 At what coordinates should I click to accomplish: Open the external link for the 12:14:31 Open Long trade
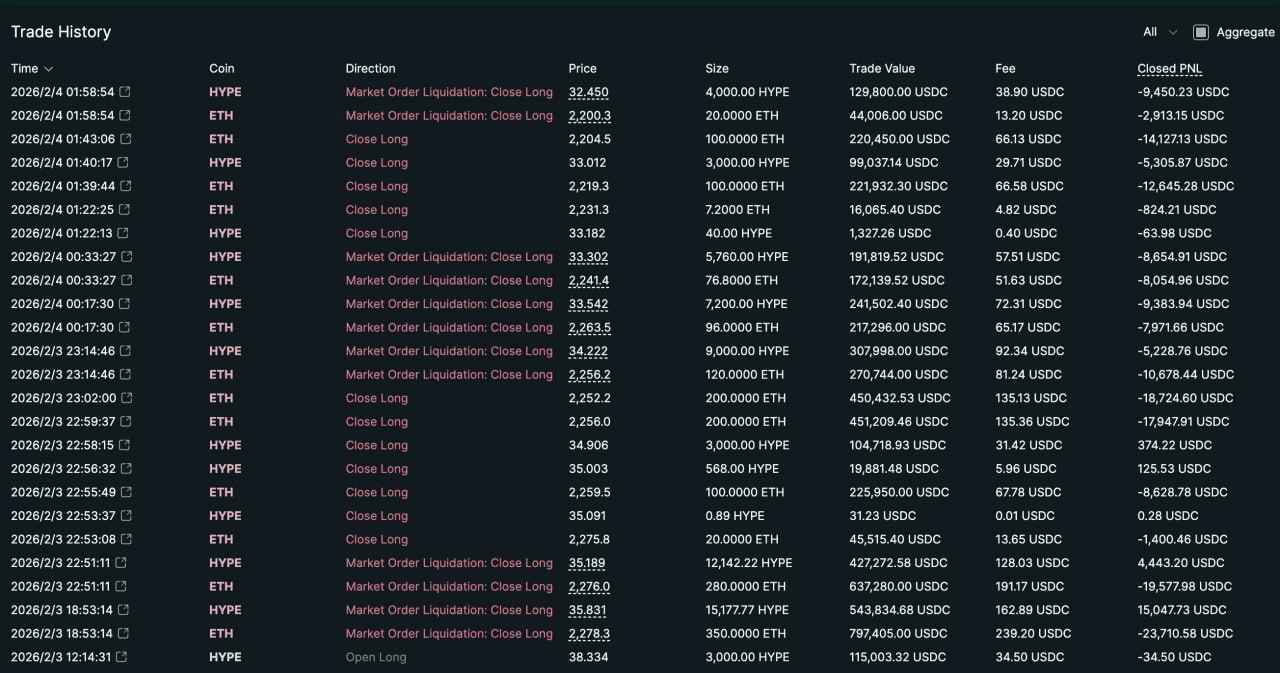(123, 657)
